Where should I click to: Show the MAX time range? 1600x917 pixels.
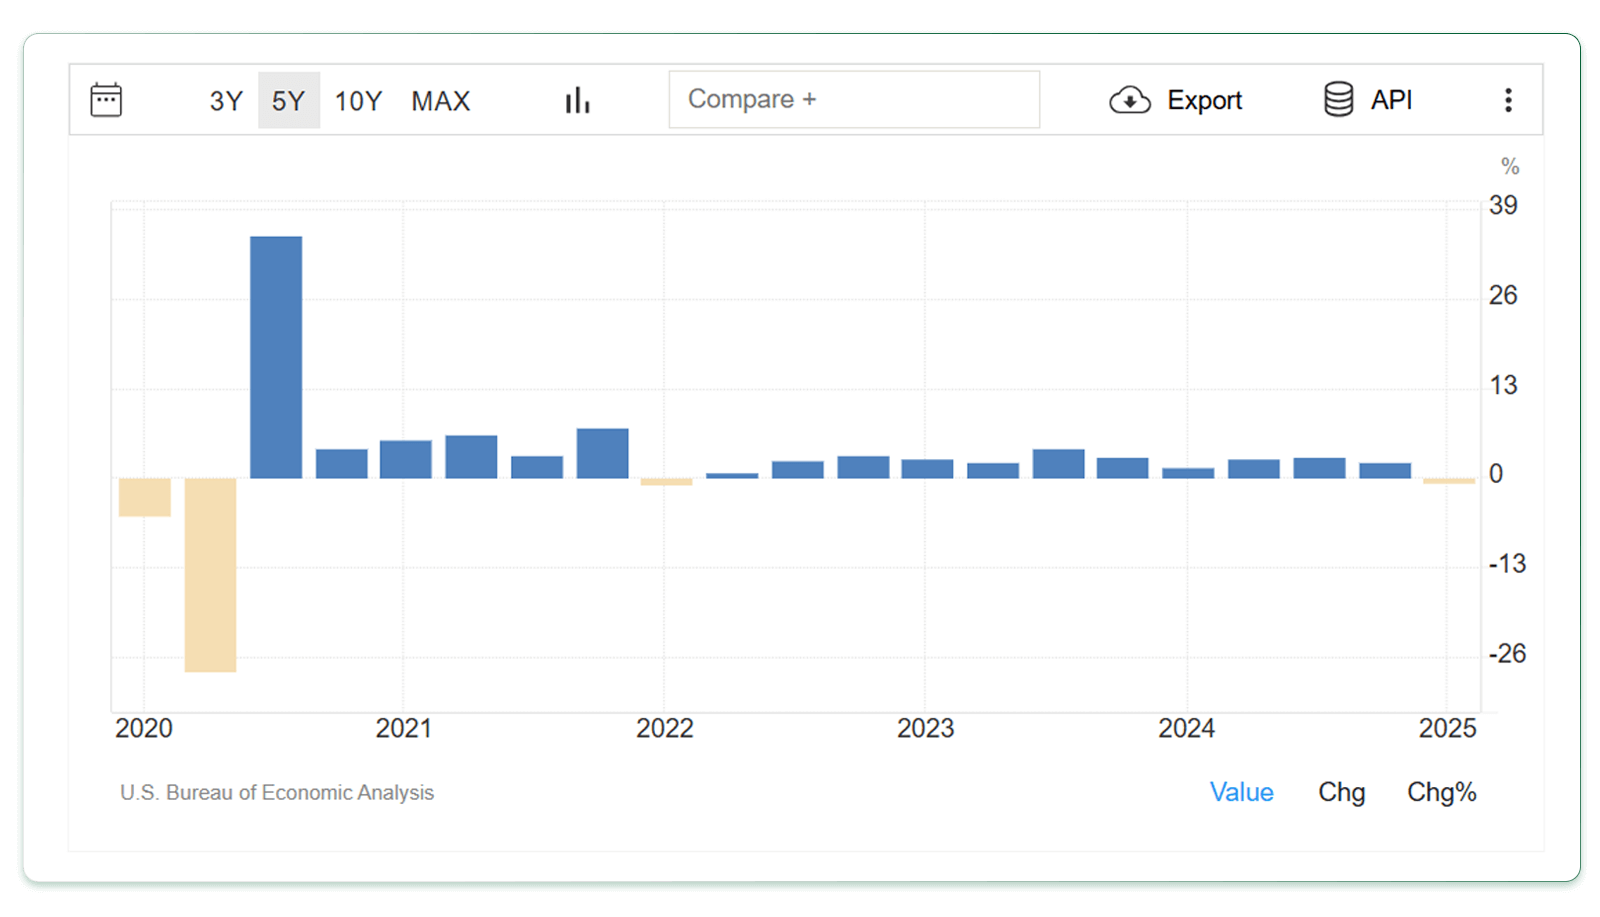coord(440,101)
